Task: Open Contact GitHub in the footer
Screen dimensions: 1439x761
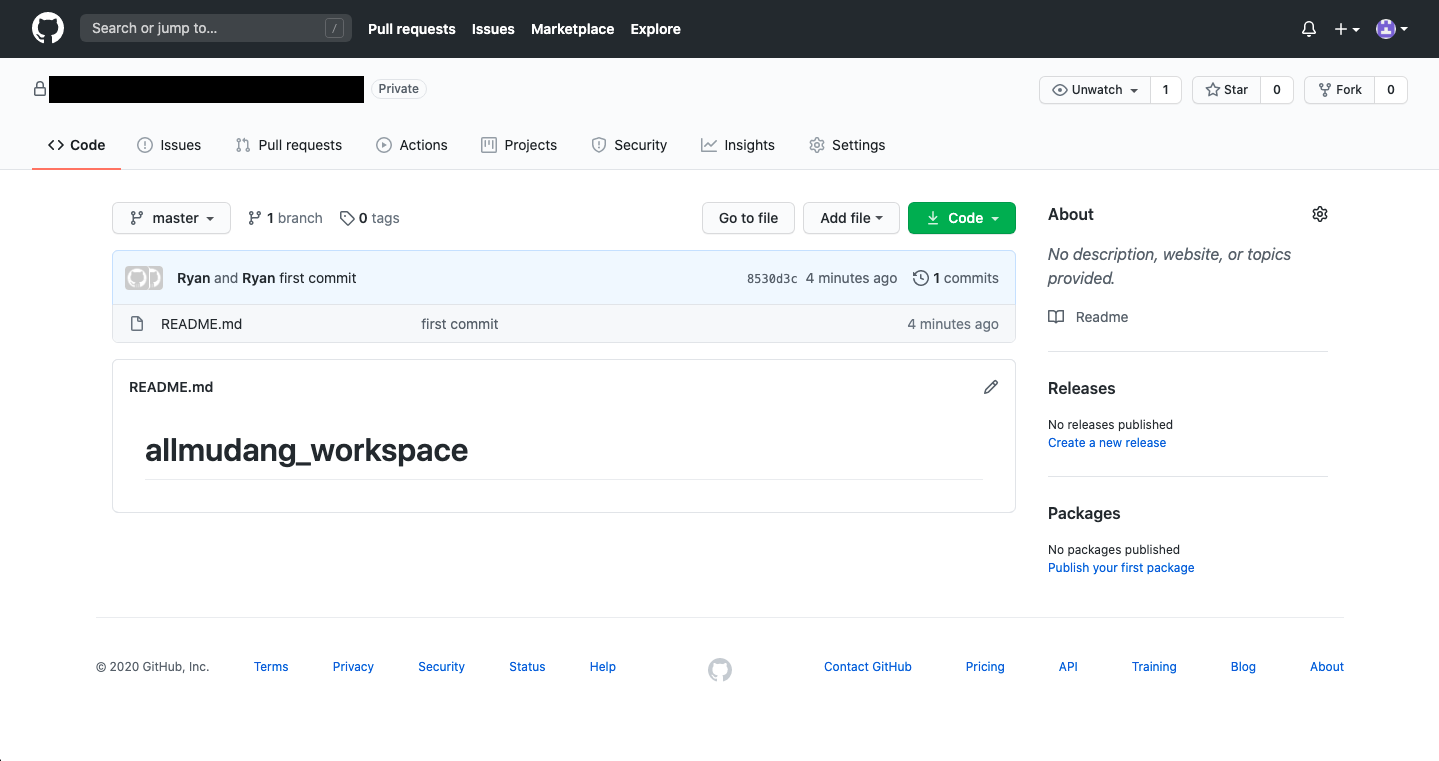Action: [868, 667]
